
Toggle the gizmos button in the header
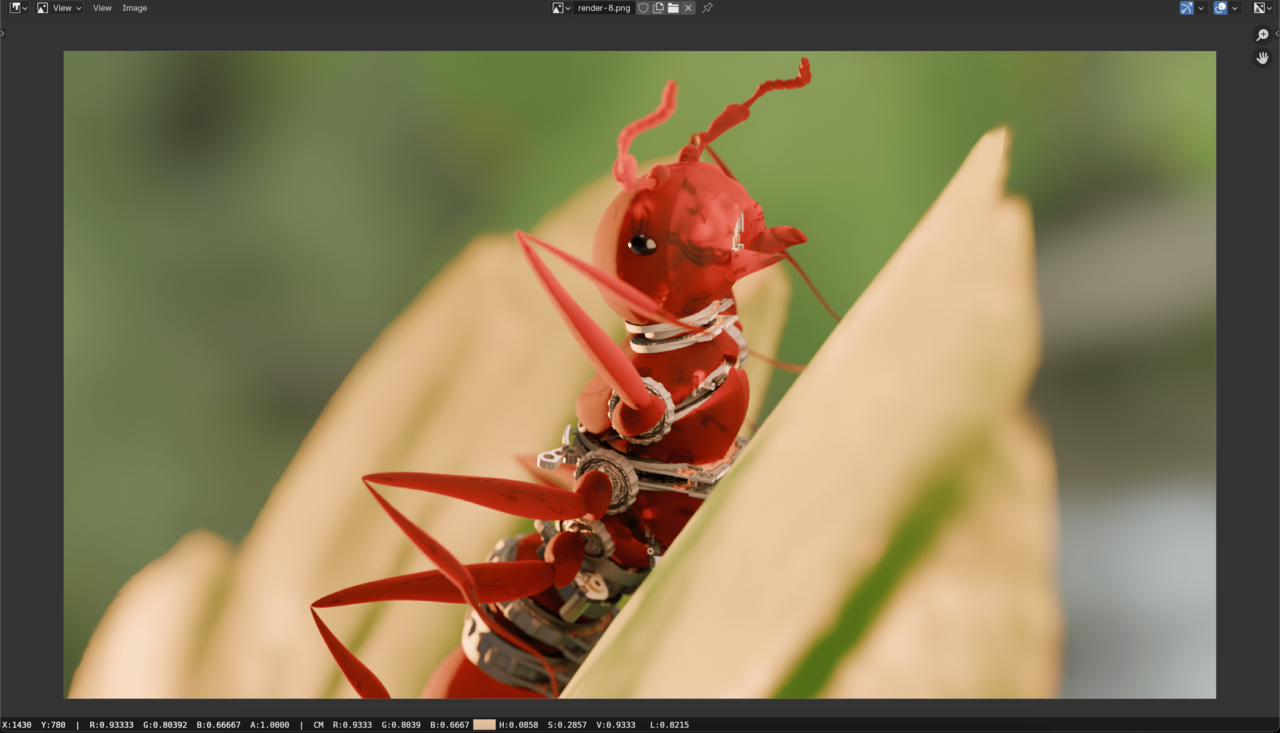pyautogui.click(x=1186, y=8)
